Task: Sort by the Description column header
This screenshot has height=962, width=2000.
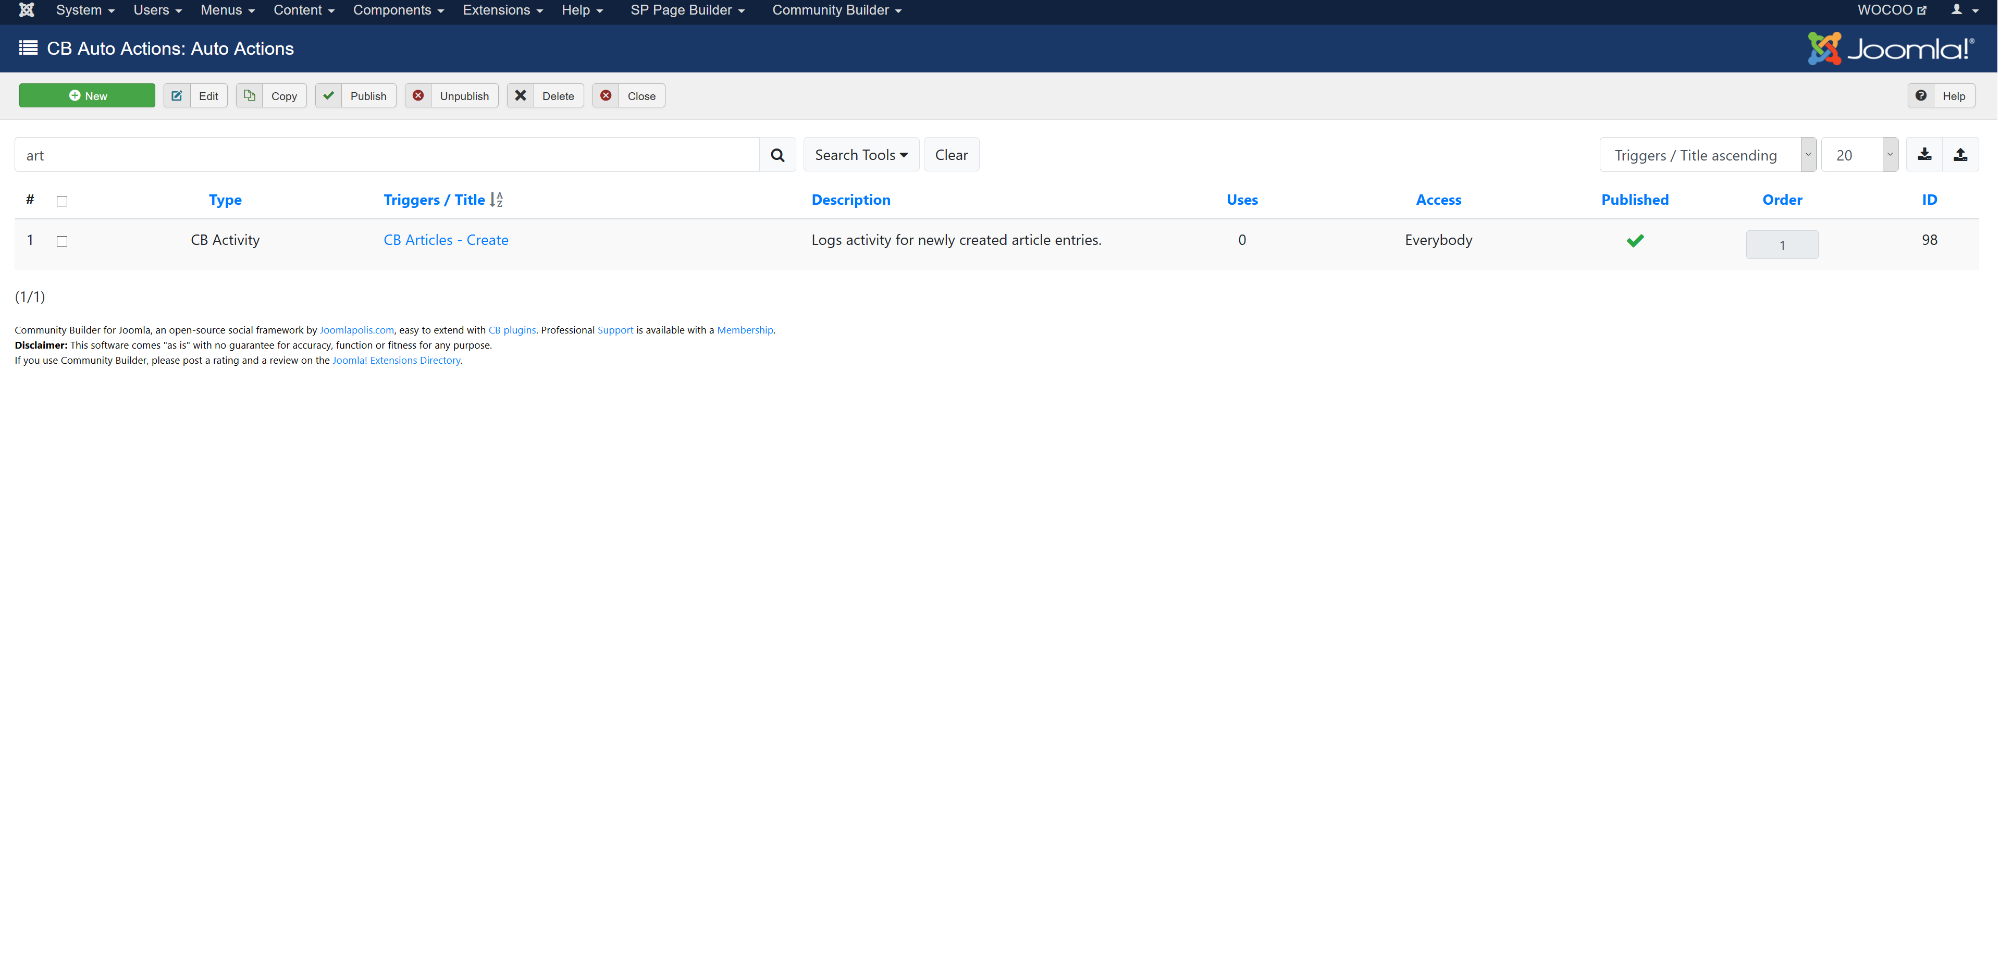Action: click(x=851, y=200)
